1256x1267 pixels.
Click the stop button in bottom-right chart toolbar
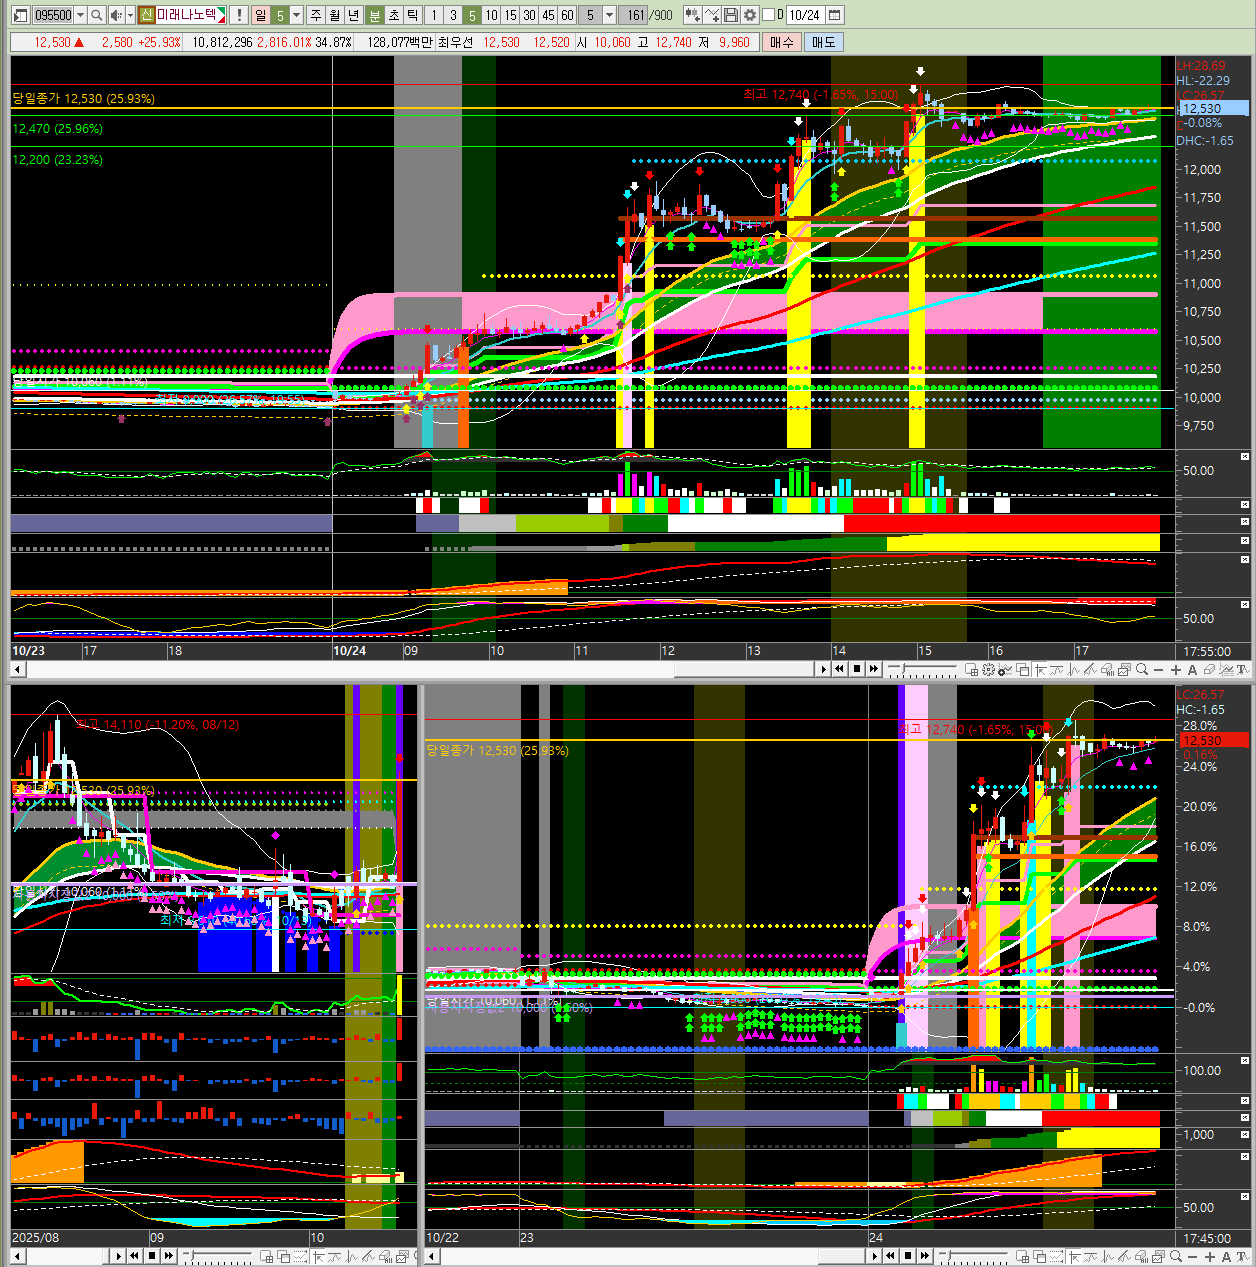coord(908,1256)
